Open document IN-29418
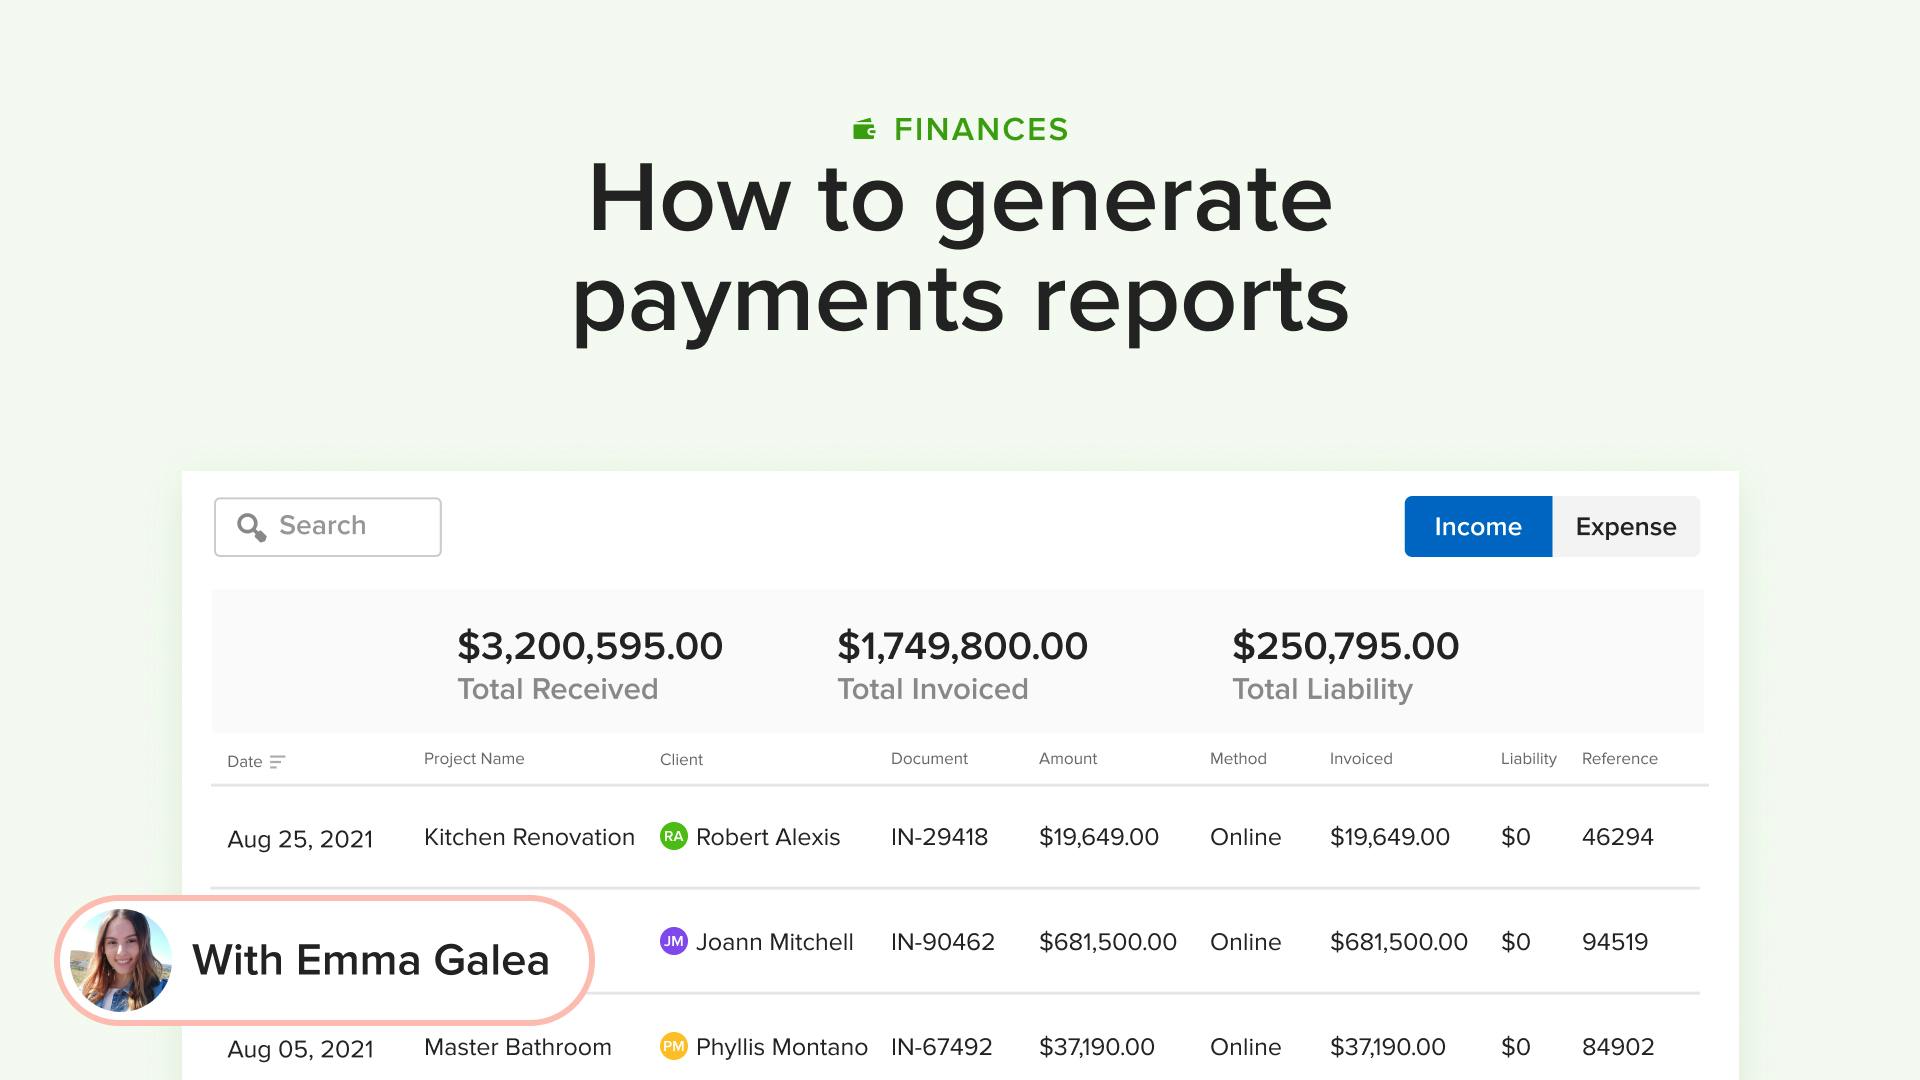The height and width of the screenshot is (1080, 1920). point(938,837)
